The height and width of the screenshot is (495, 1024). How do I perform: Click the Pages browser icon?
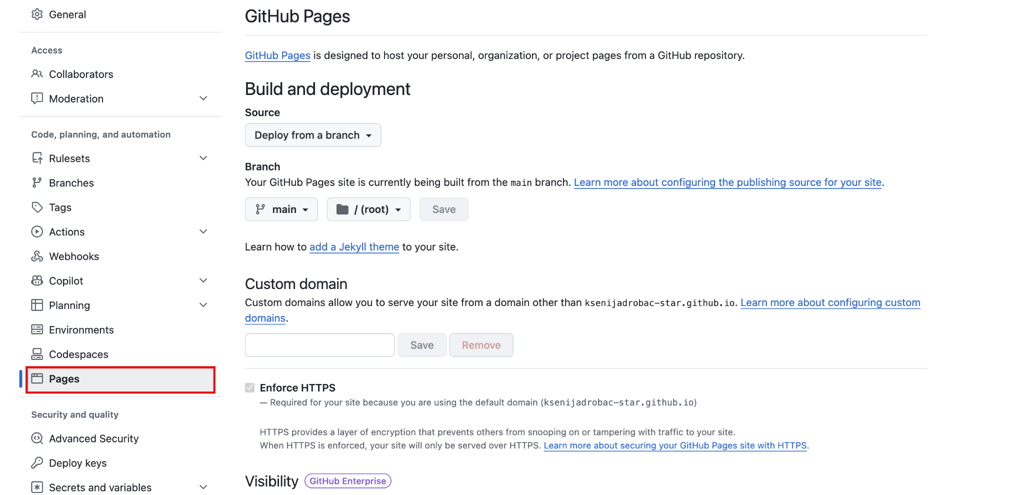click(37, 379)
